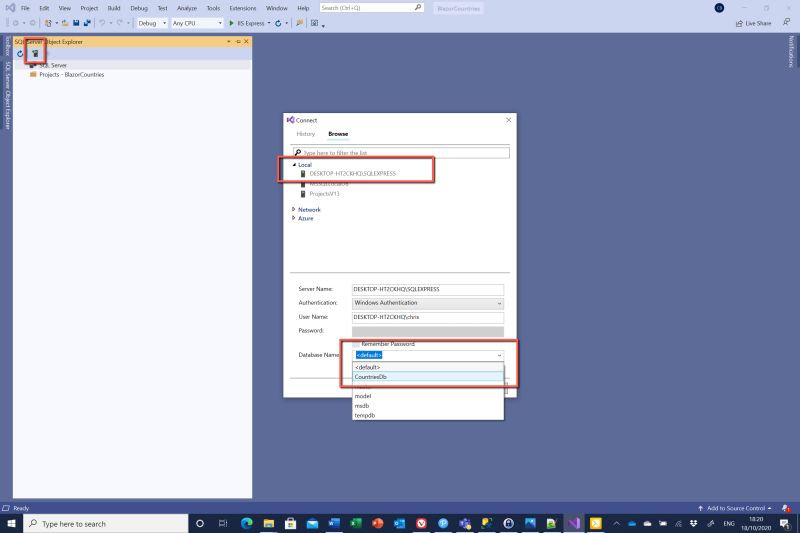Click the Undo icon in the toolbar
The width and height of the screenshot is (800, 533).
(102, 23)
